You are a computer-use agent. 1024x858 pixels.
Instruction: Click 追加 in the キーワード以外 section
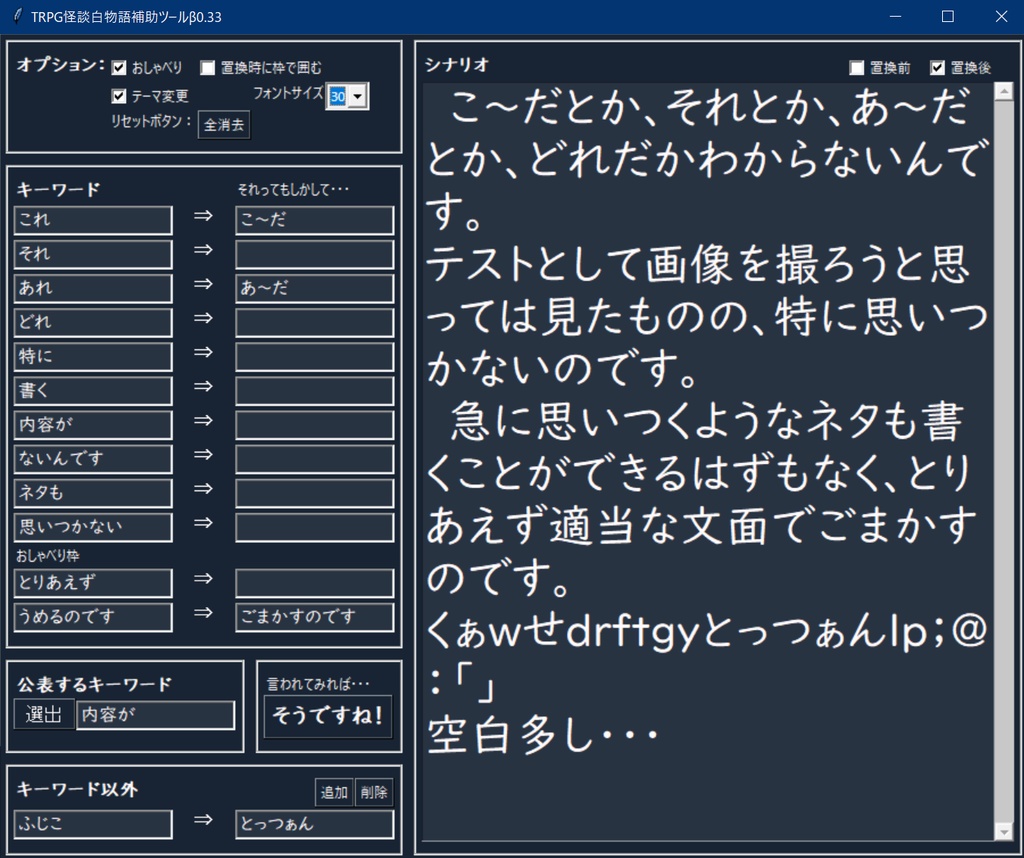tap(333, 791)
